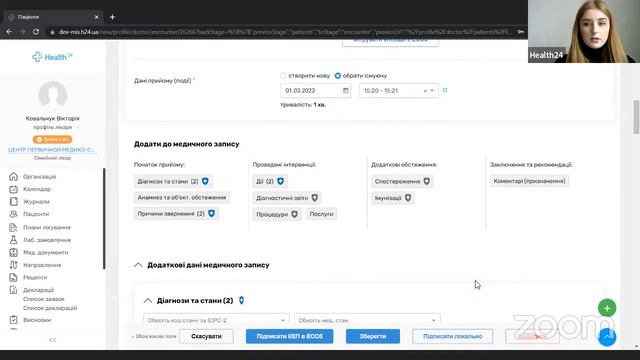The image size is (640, 360).
Task: Open ICPC-2 state code dropdown
Action: [x=216, y=320]
